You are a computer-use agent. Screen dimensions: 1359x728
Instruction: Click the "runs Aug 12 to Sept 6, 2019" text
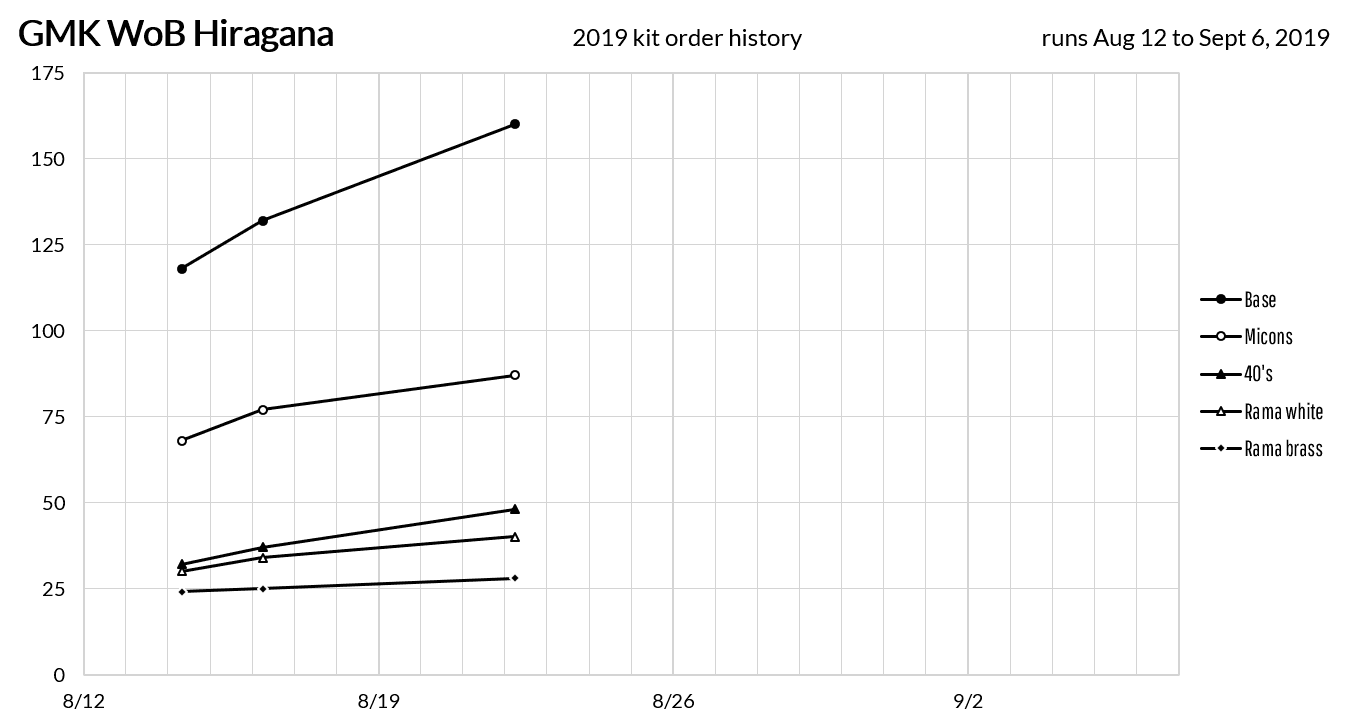[x=1185, y=38]
